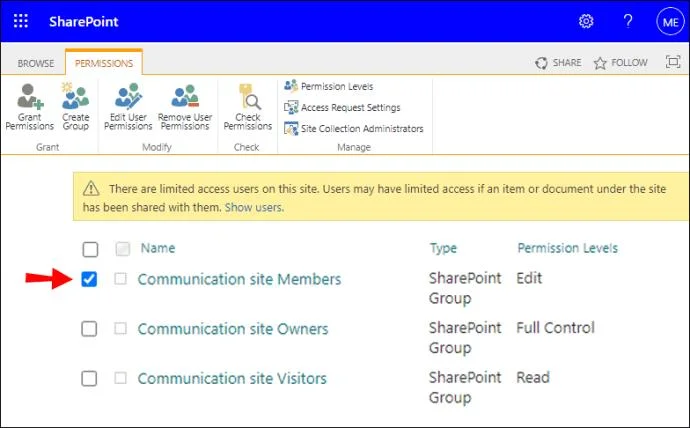Image resolution: width=690 pixels, height=428 pixels.
Task: Open the Communication site Members group link
Action: 239,279
